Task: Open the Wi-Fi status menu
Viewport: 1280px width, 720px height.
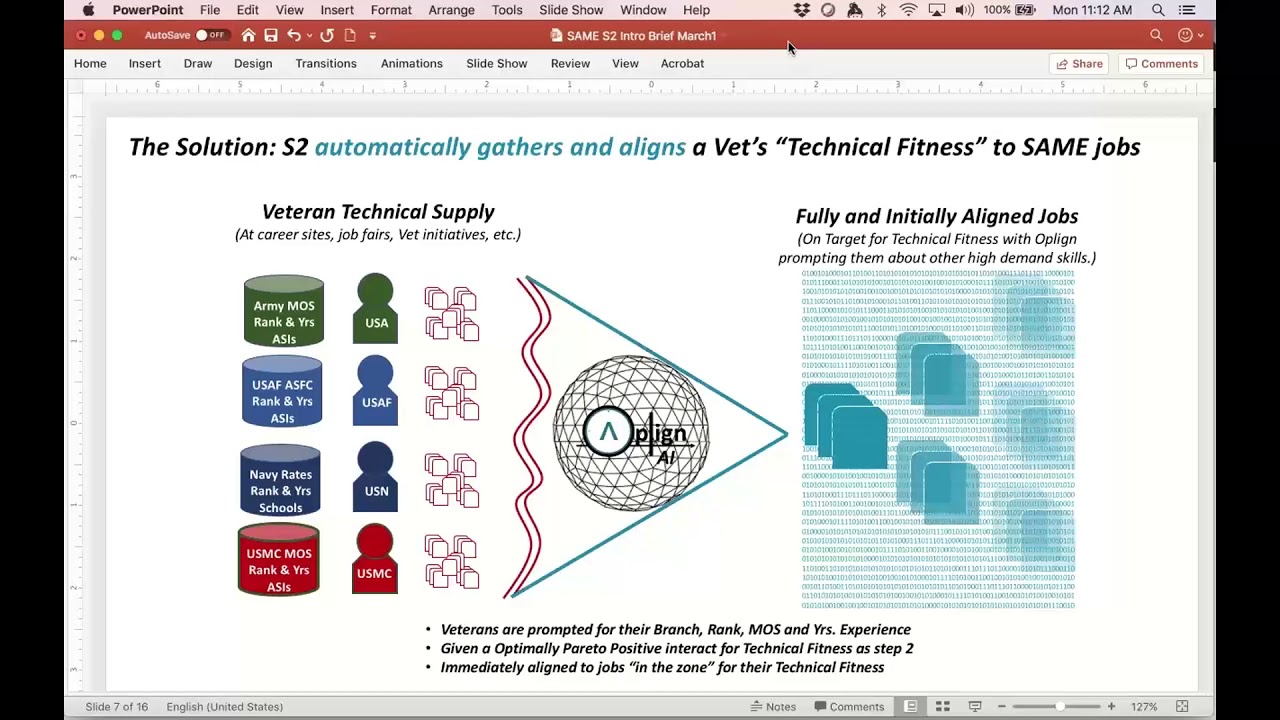Action: point(908,10)
